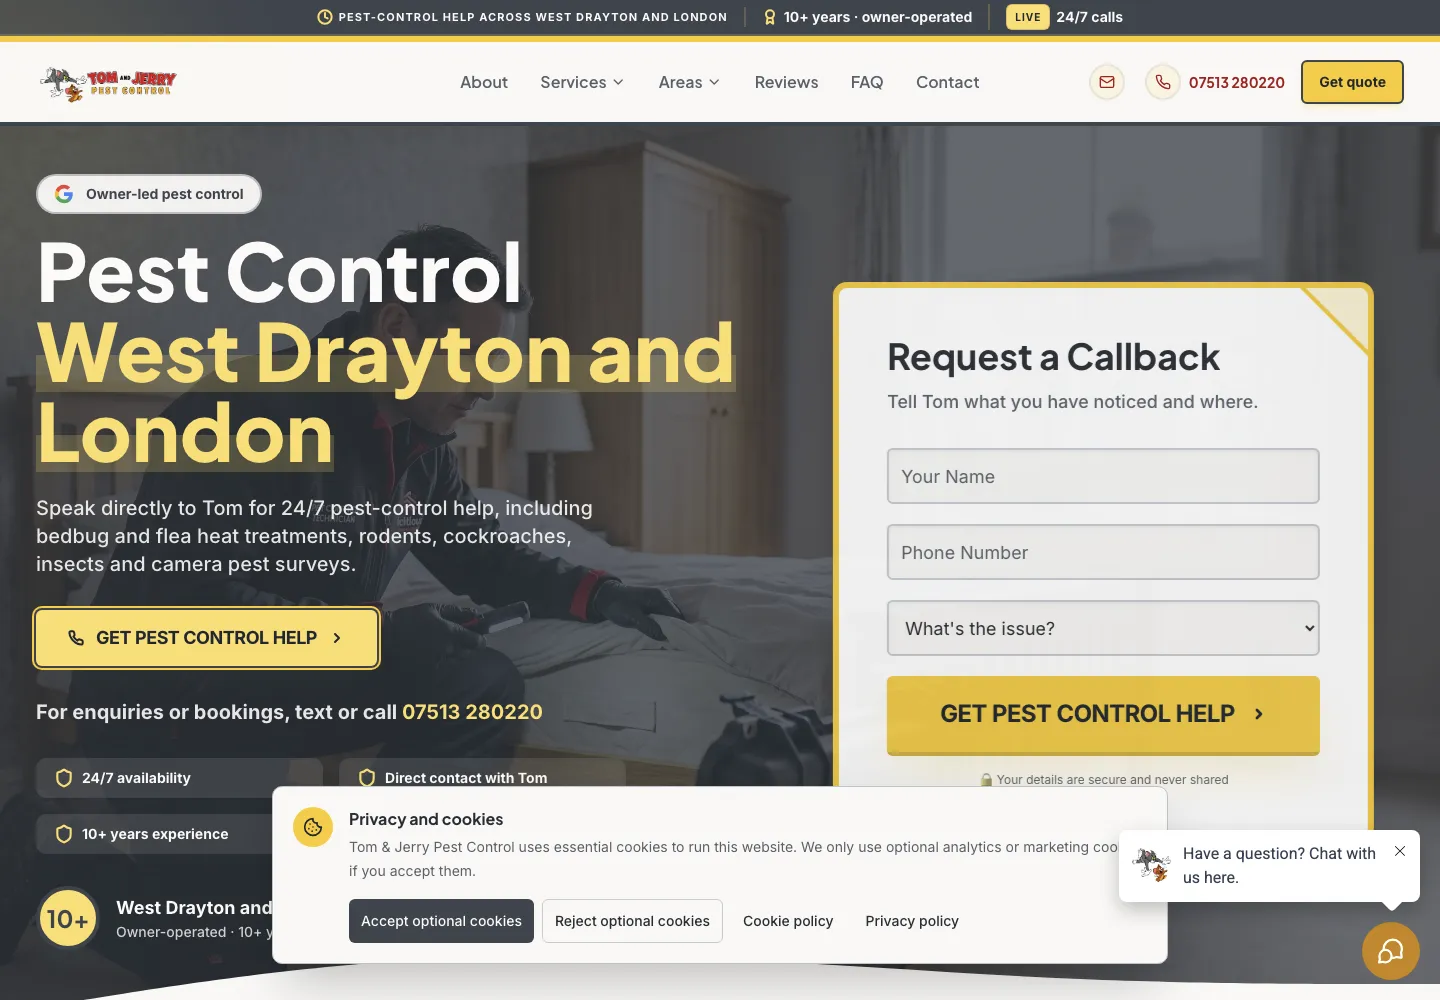The height and width of the screenshot is (1000, 1440).
Task: Click the Get quote button
Action: [x=1352, y=82]
